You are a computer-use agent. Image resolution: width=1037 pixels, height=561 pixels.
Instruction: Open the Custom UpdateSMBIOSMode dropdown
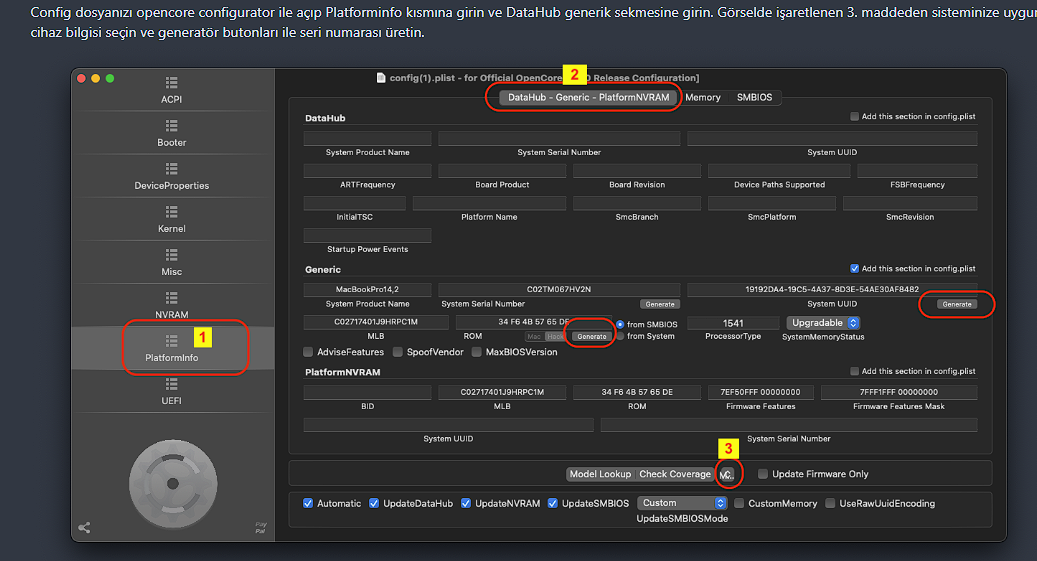tap(682, 503)
